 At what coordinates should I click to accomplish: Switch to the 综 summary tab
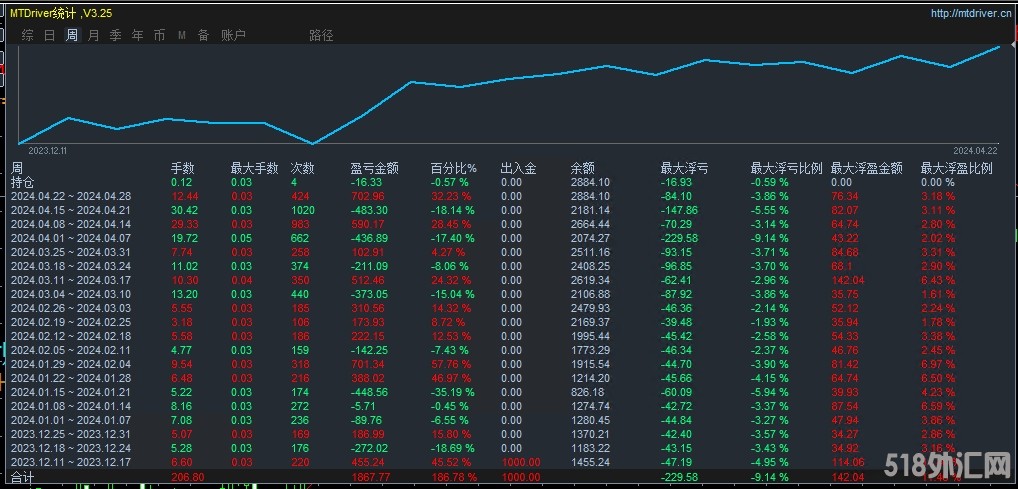tap(27, 35)
